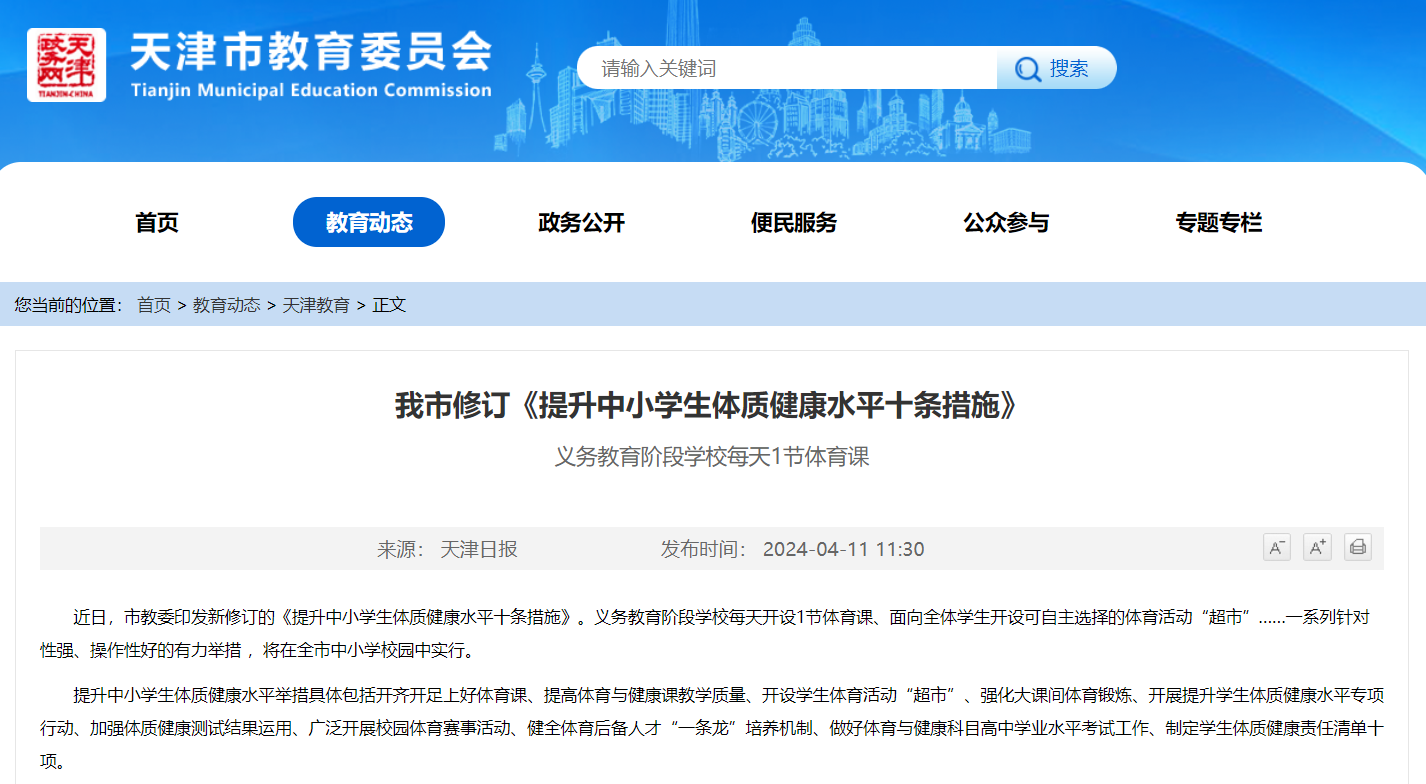1426x784 pixels.
Task: Open the 便民服务 navigation item
Action: click(x=793, y=223)
